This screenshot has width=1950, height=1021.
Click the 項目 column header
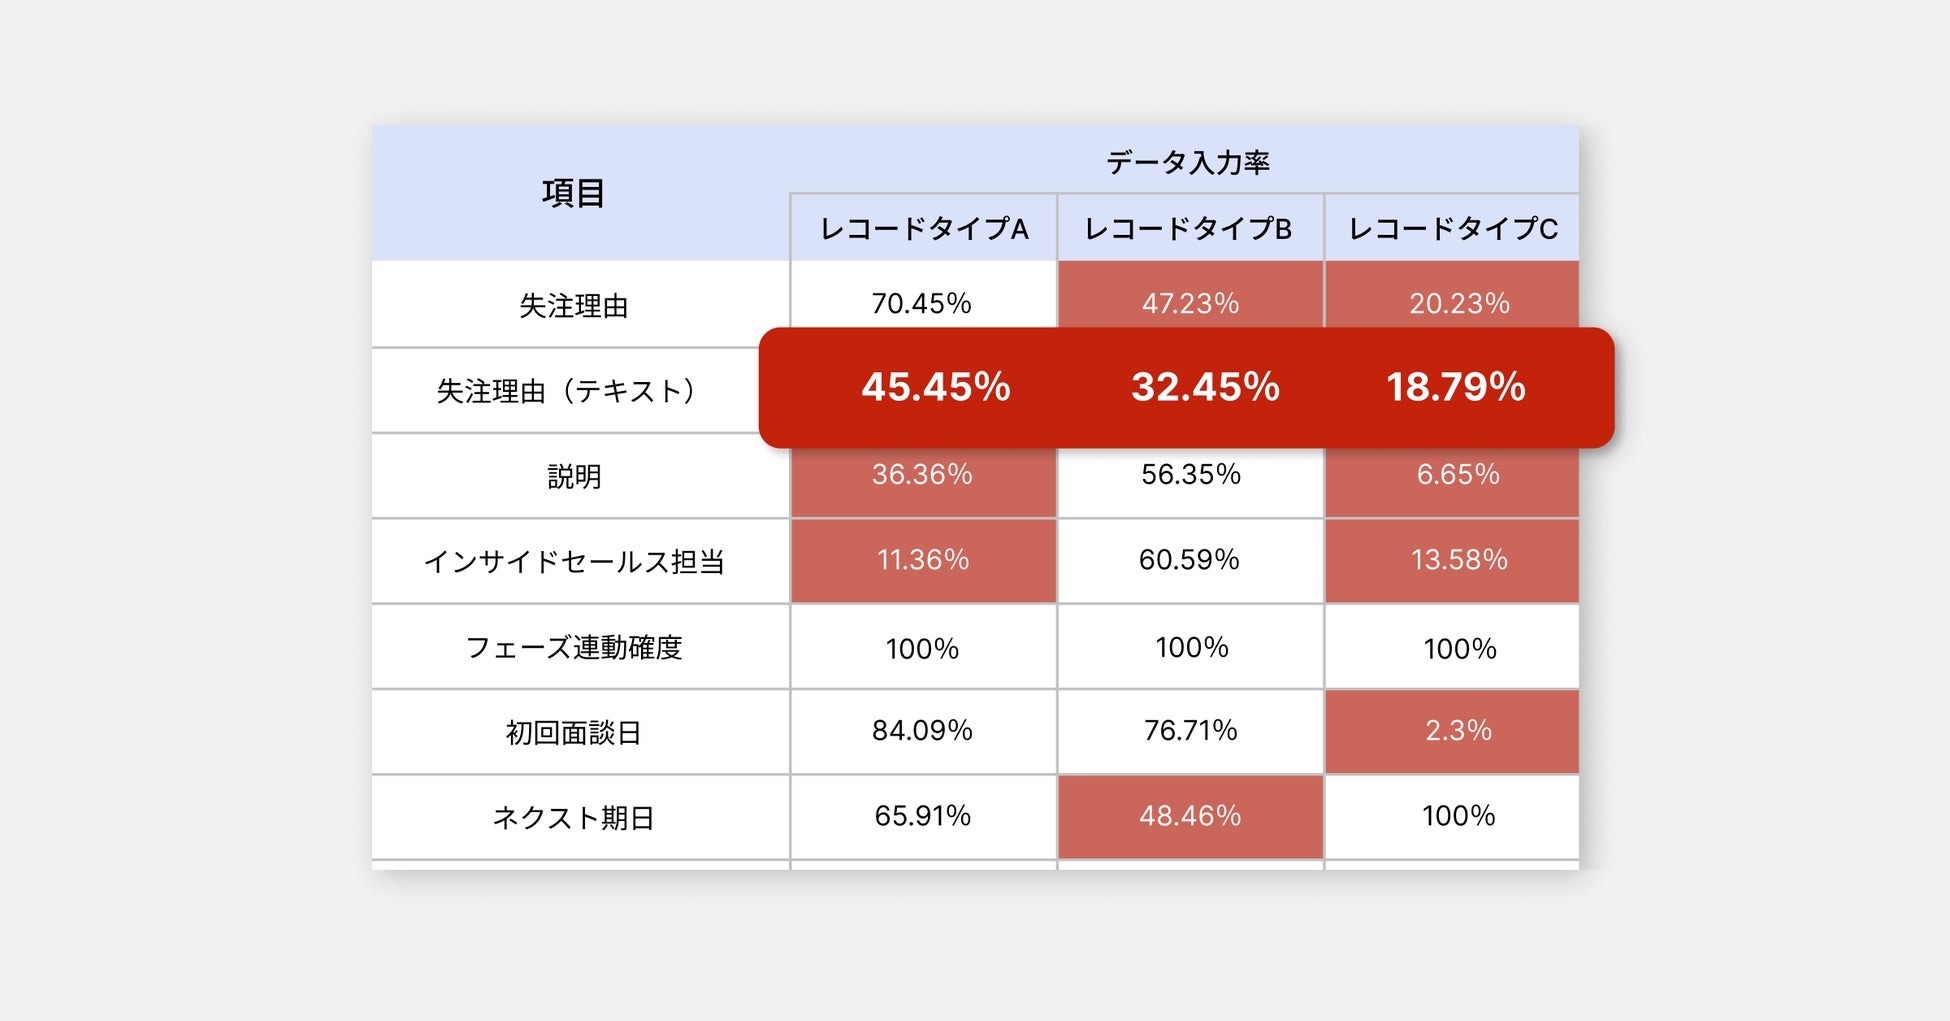pyautogui.click(x=573, y=193)
